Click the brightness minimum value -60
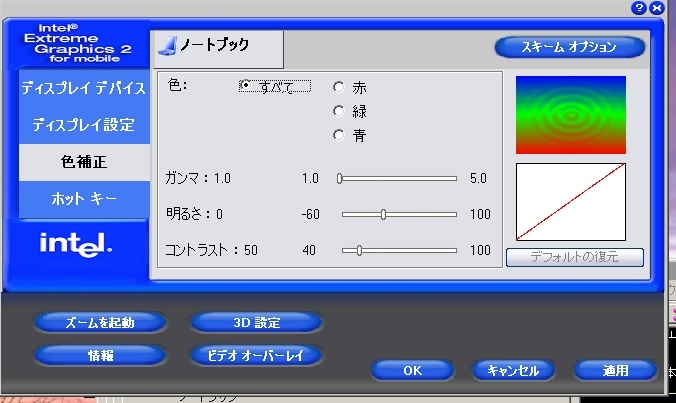 (310, 214)
